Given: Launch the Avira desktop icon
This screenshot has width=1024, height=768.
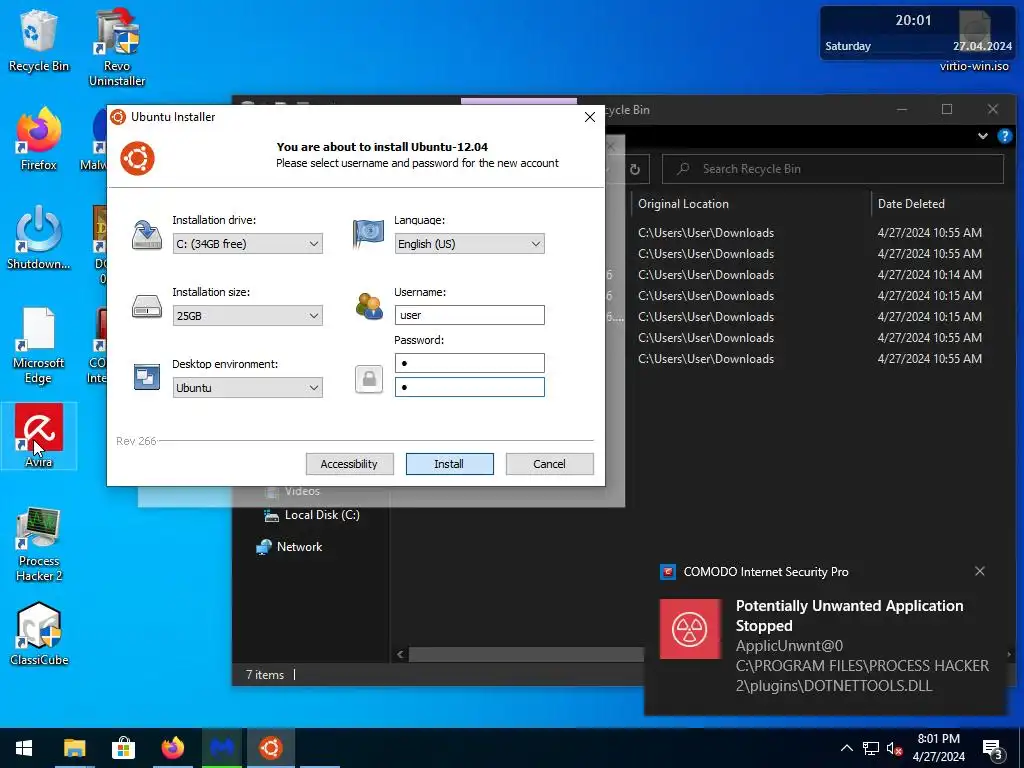Looking at the screenshot, I should coord(39,436).
